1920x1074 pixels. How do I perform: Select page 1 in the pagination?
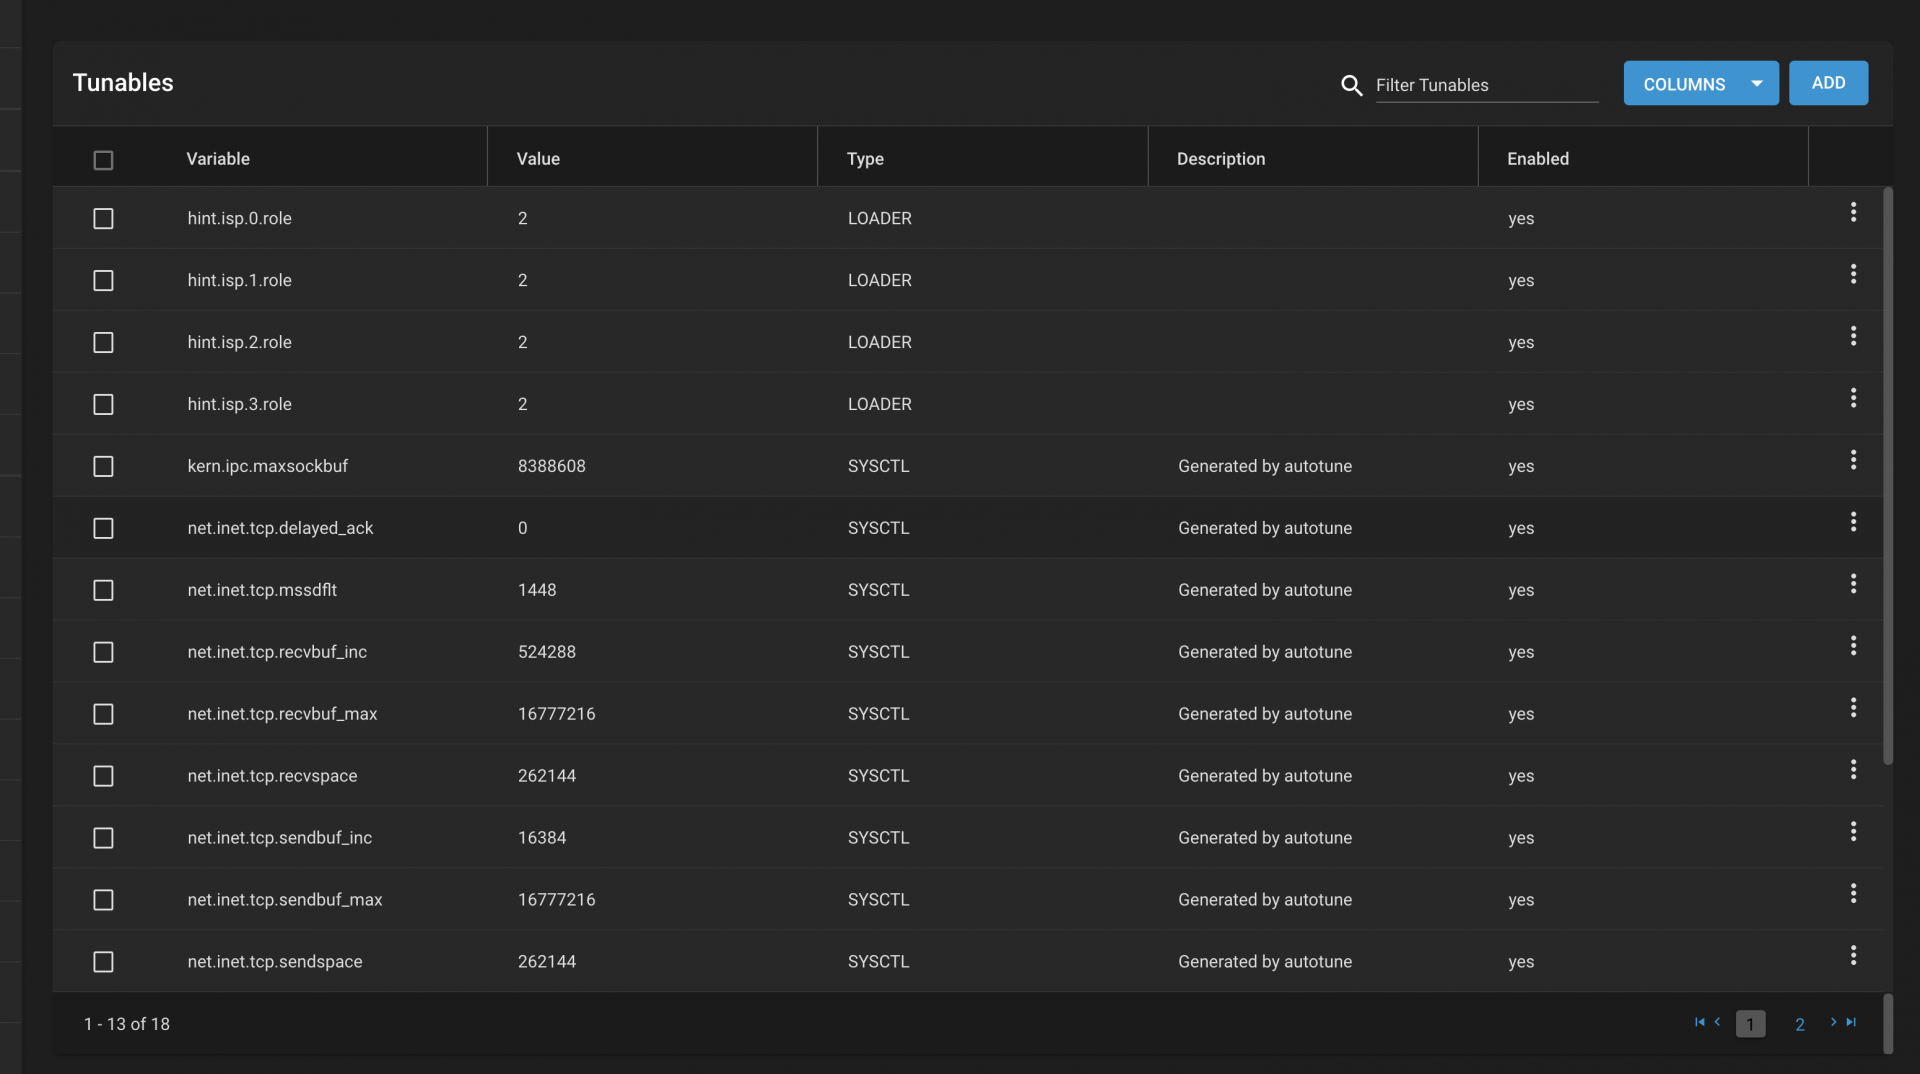point(1750,1024)
